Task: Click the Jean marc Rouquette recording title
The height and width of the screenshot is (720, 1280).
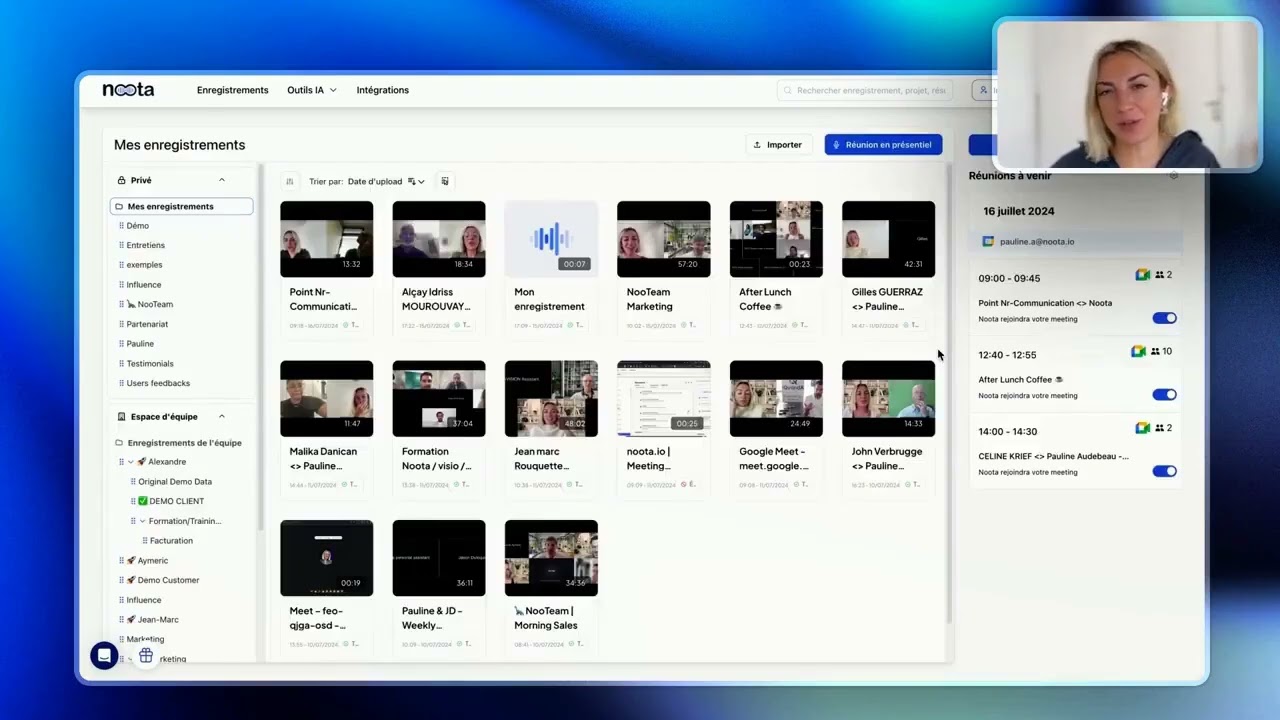Action: tap(541, 458)
